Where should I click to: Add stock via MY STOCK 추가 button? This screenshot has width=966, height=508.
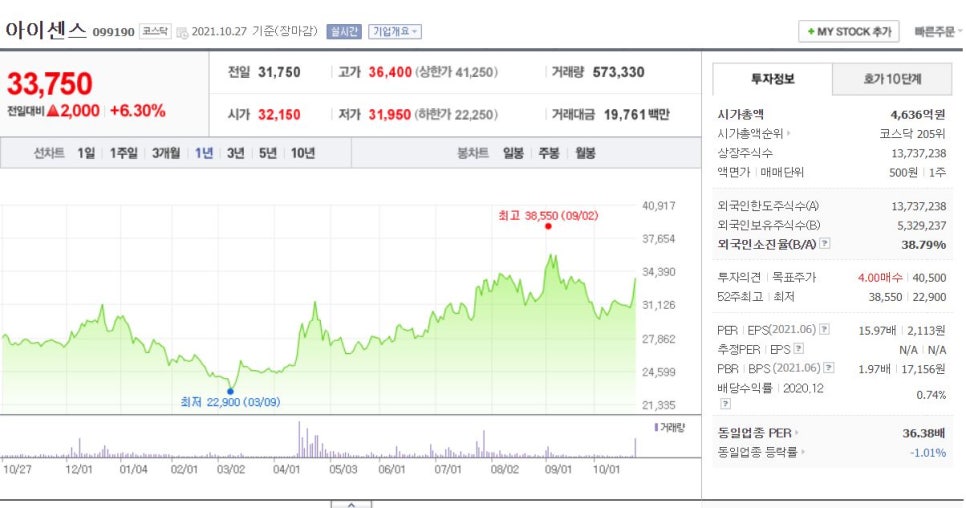(x=848, y=31)
